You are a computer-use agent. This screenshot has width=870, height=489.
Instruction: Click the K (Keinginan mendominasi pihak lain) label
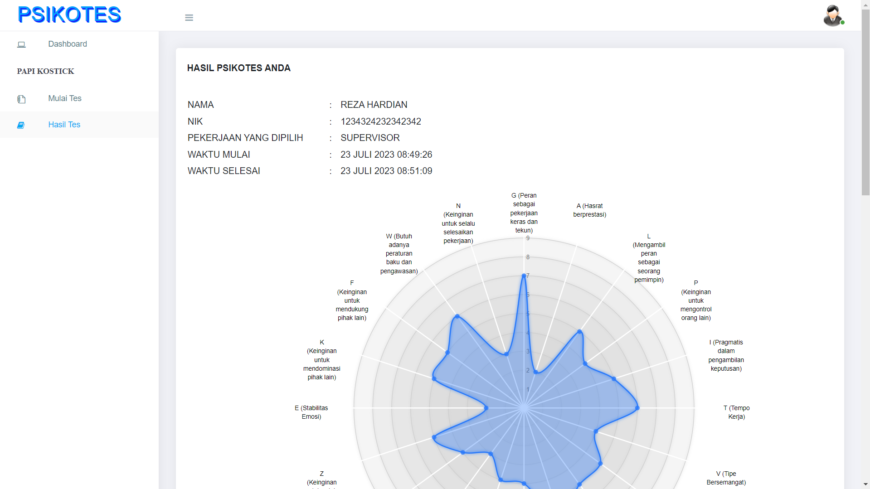click(x=322, y=360)
